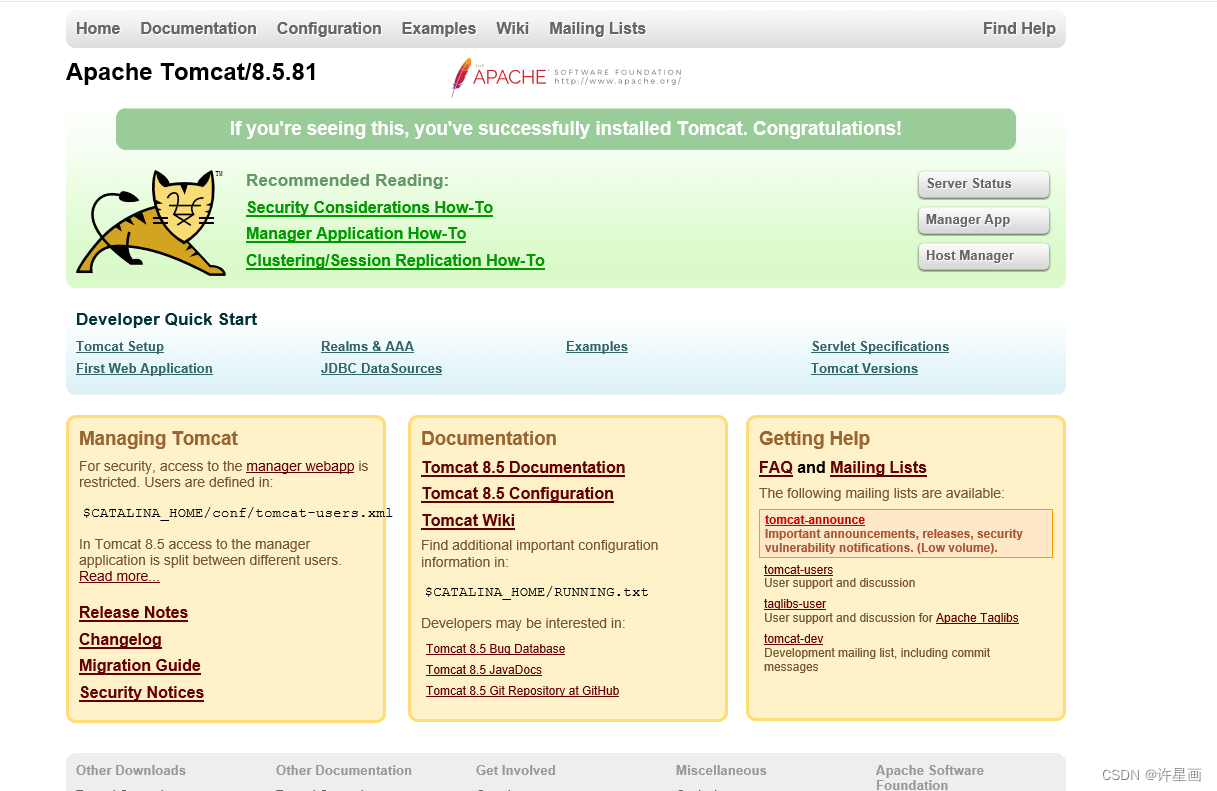Image resolution: width=1217 pixels, height=791 pixels.
Task: Open Realms & AAA link
Action: (x=367, y=347)
